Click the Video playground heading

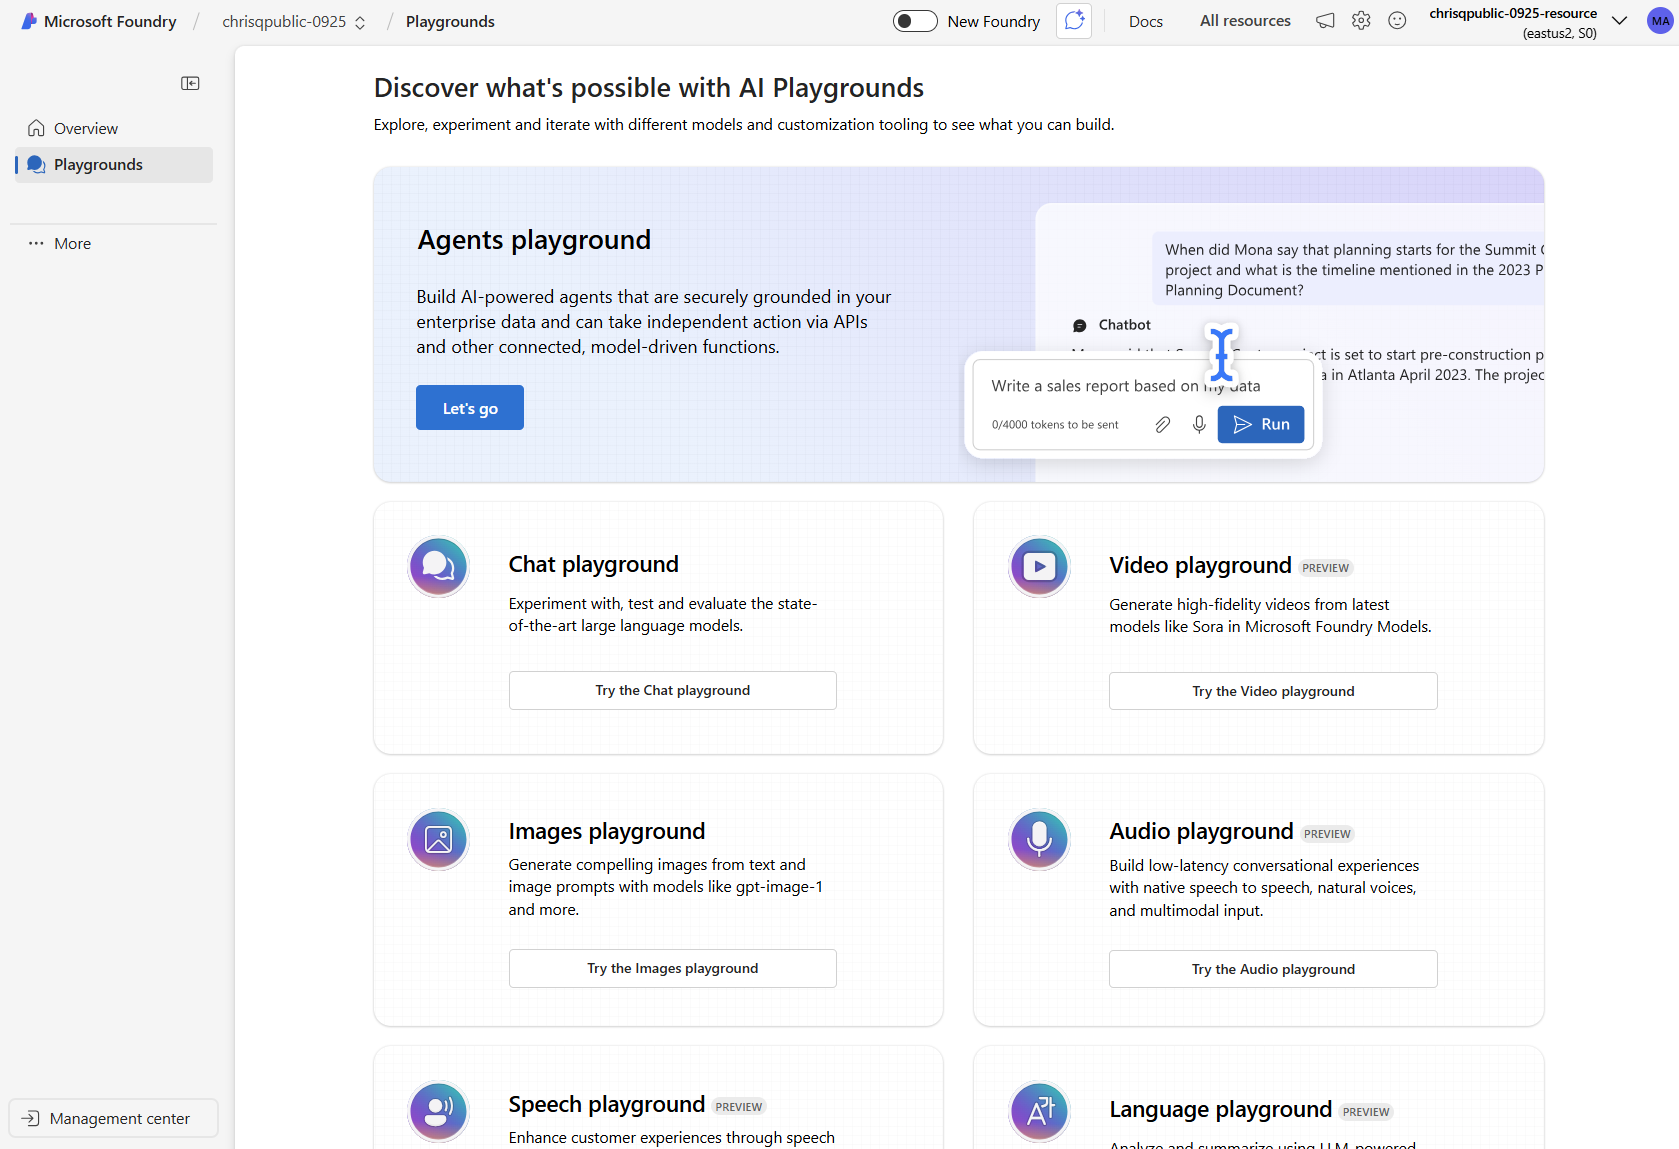pyautogui.click(x=1200, y=565)
